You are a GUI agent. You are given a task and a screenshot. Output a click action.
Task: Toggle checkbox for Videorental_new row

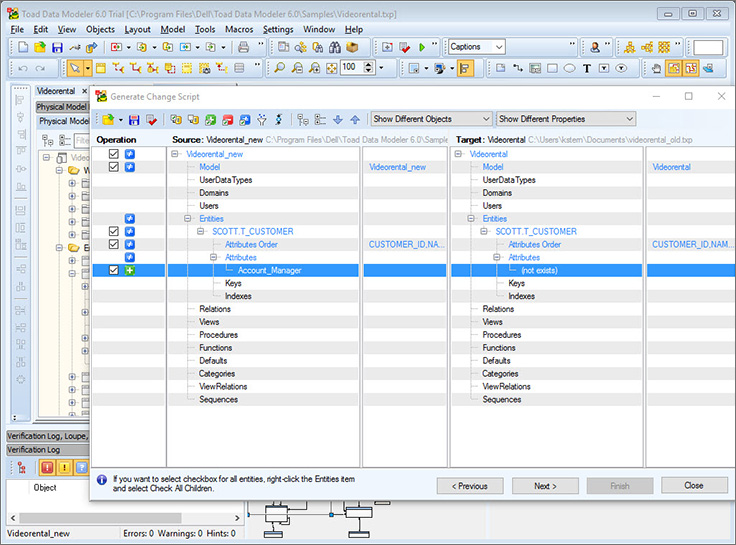[114, 154]
